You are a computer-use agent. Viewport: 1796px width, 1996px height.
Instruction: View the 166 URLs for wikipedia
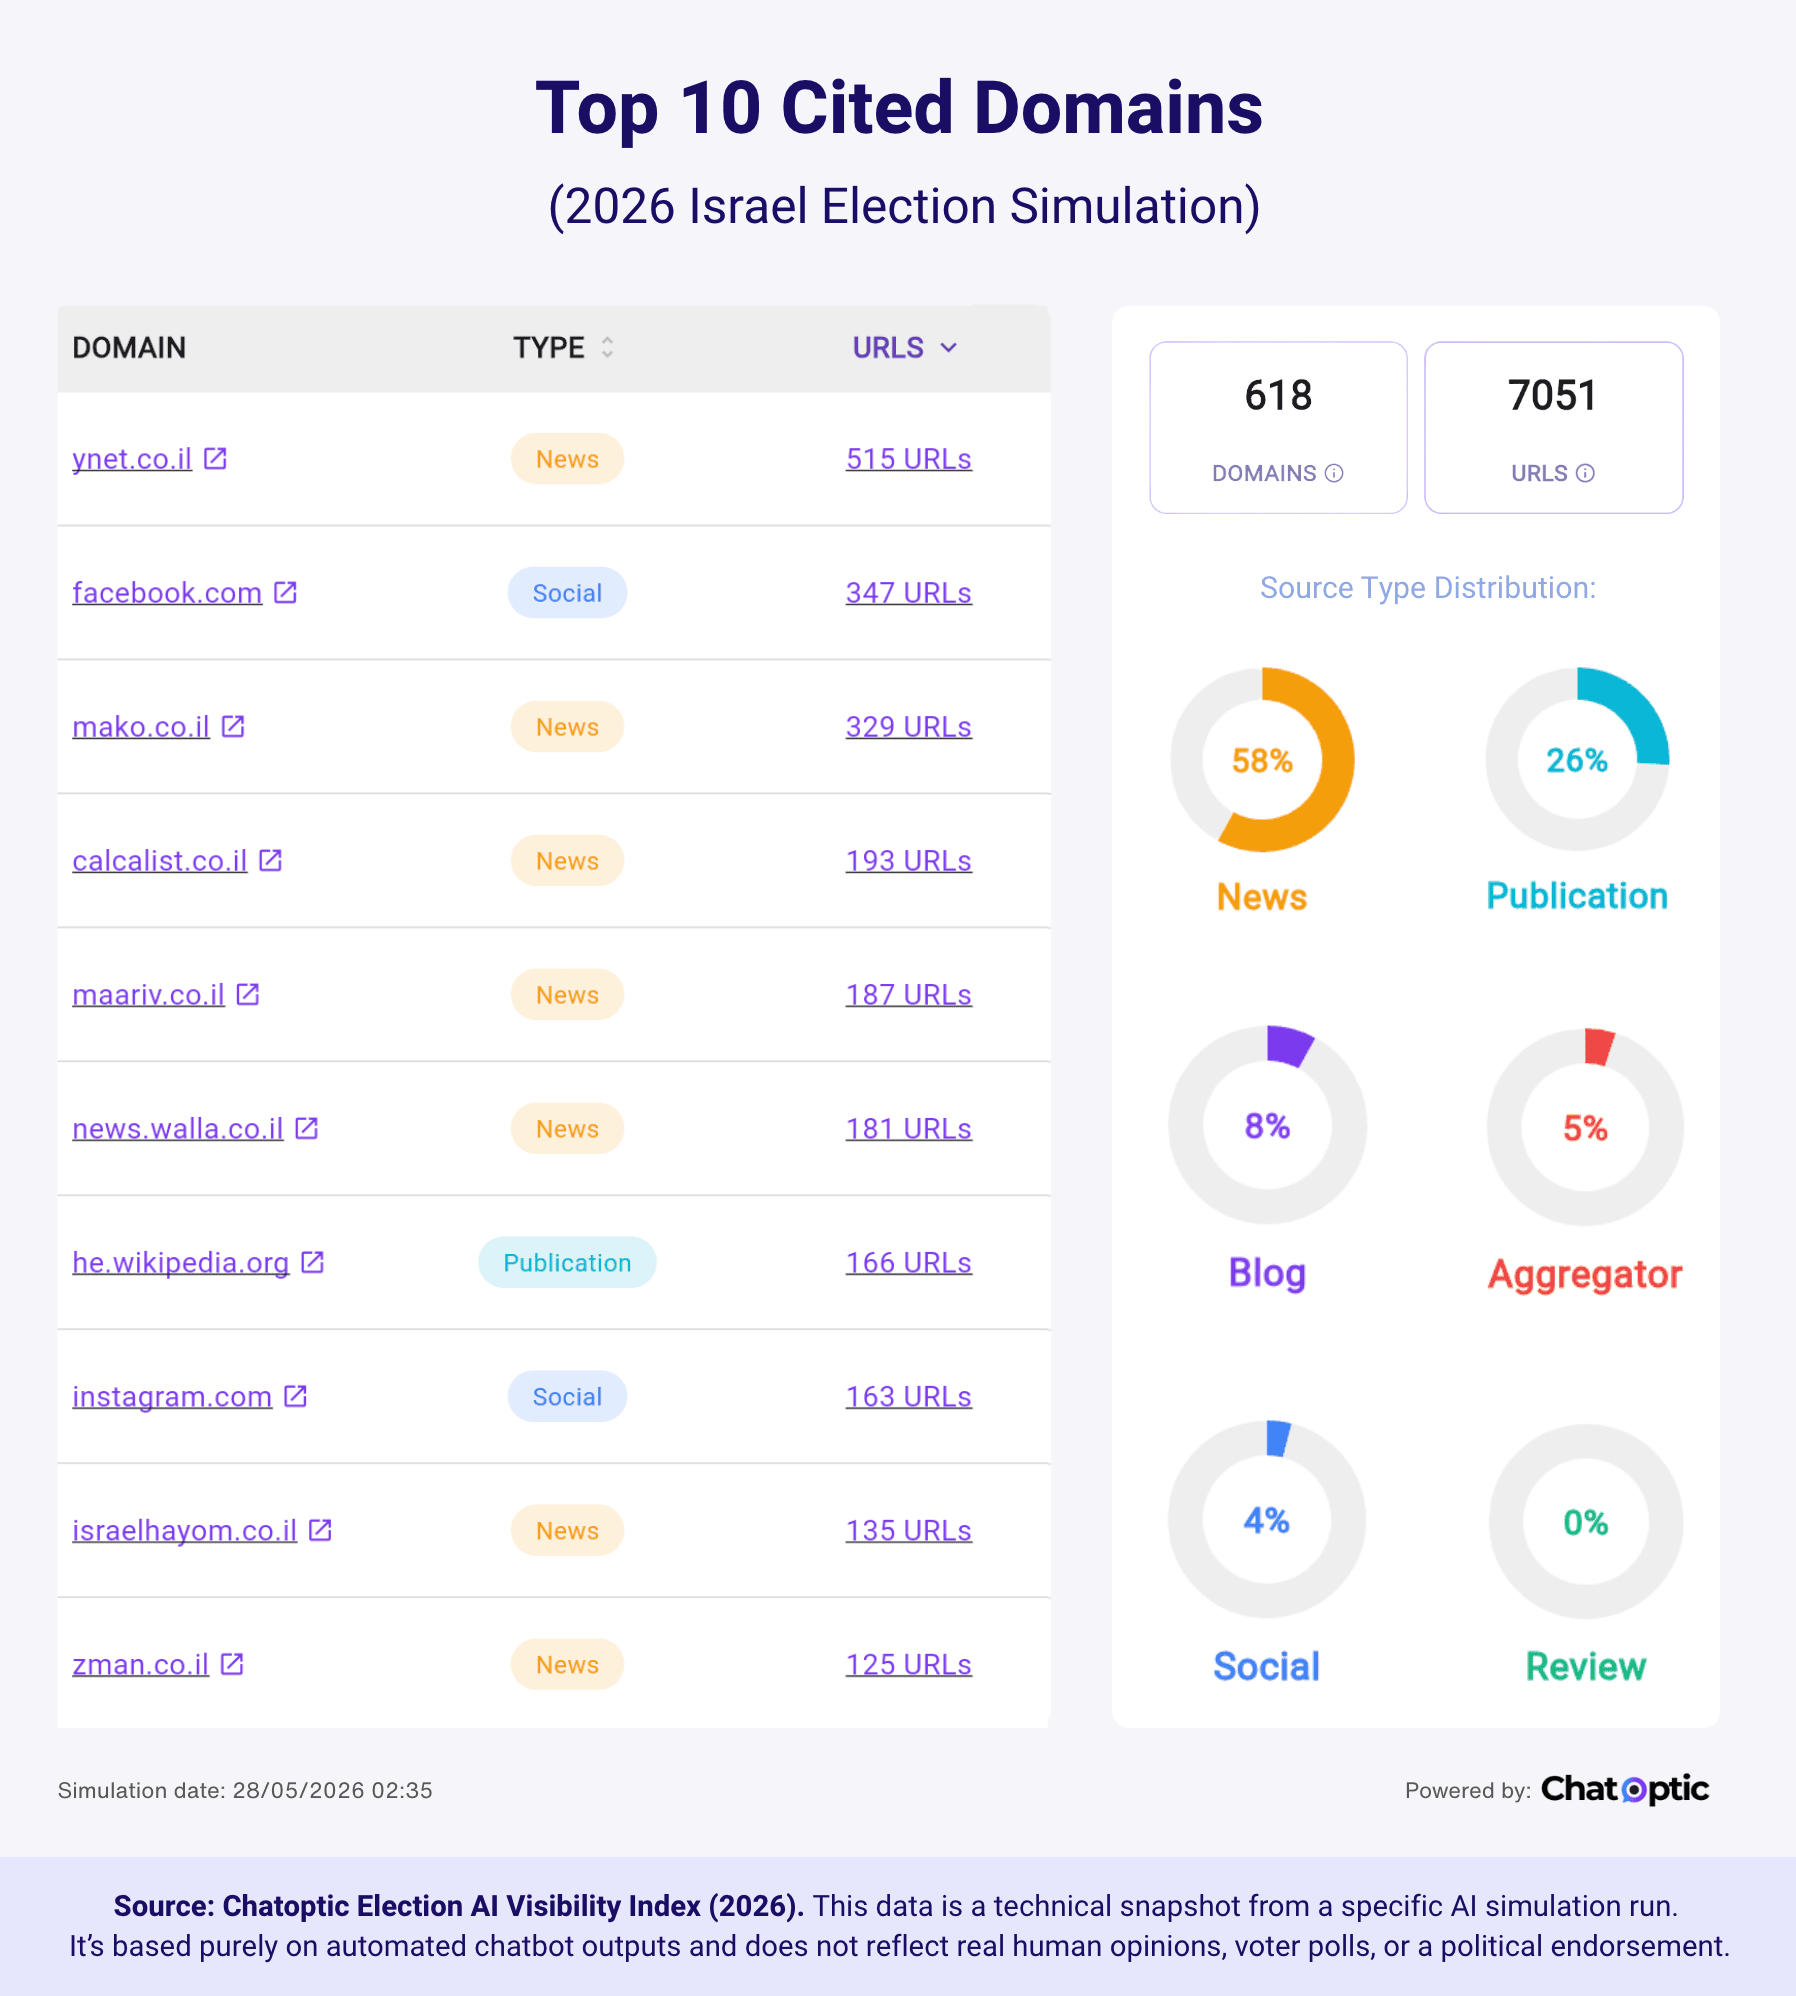909,1263
